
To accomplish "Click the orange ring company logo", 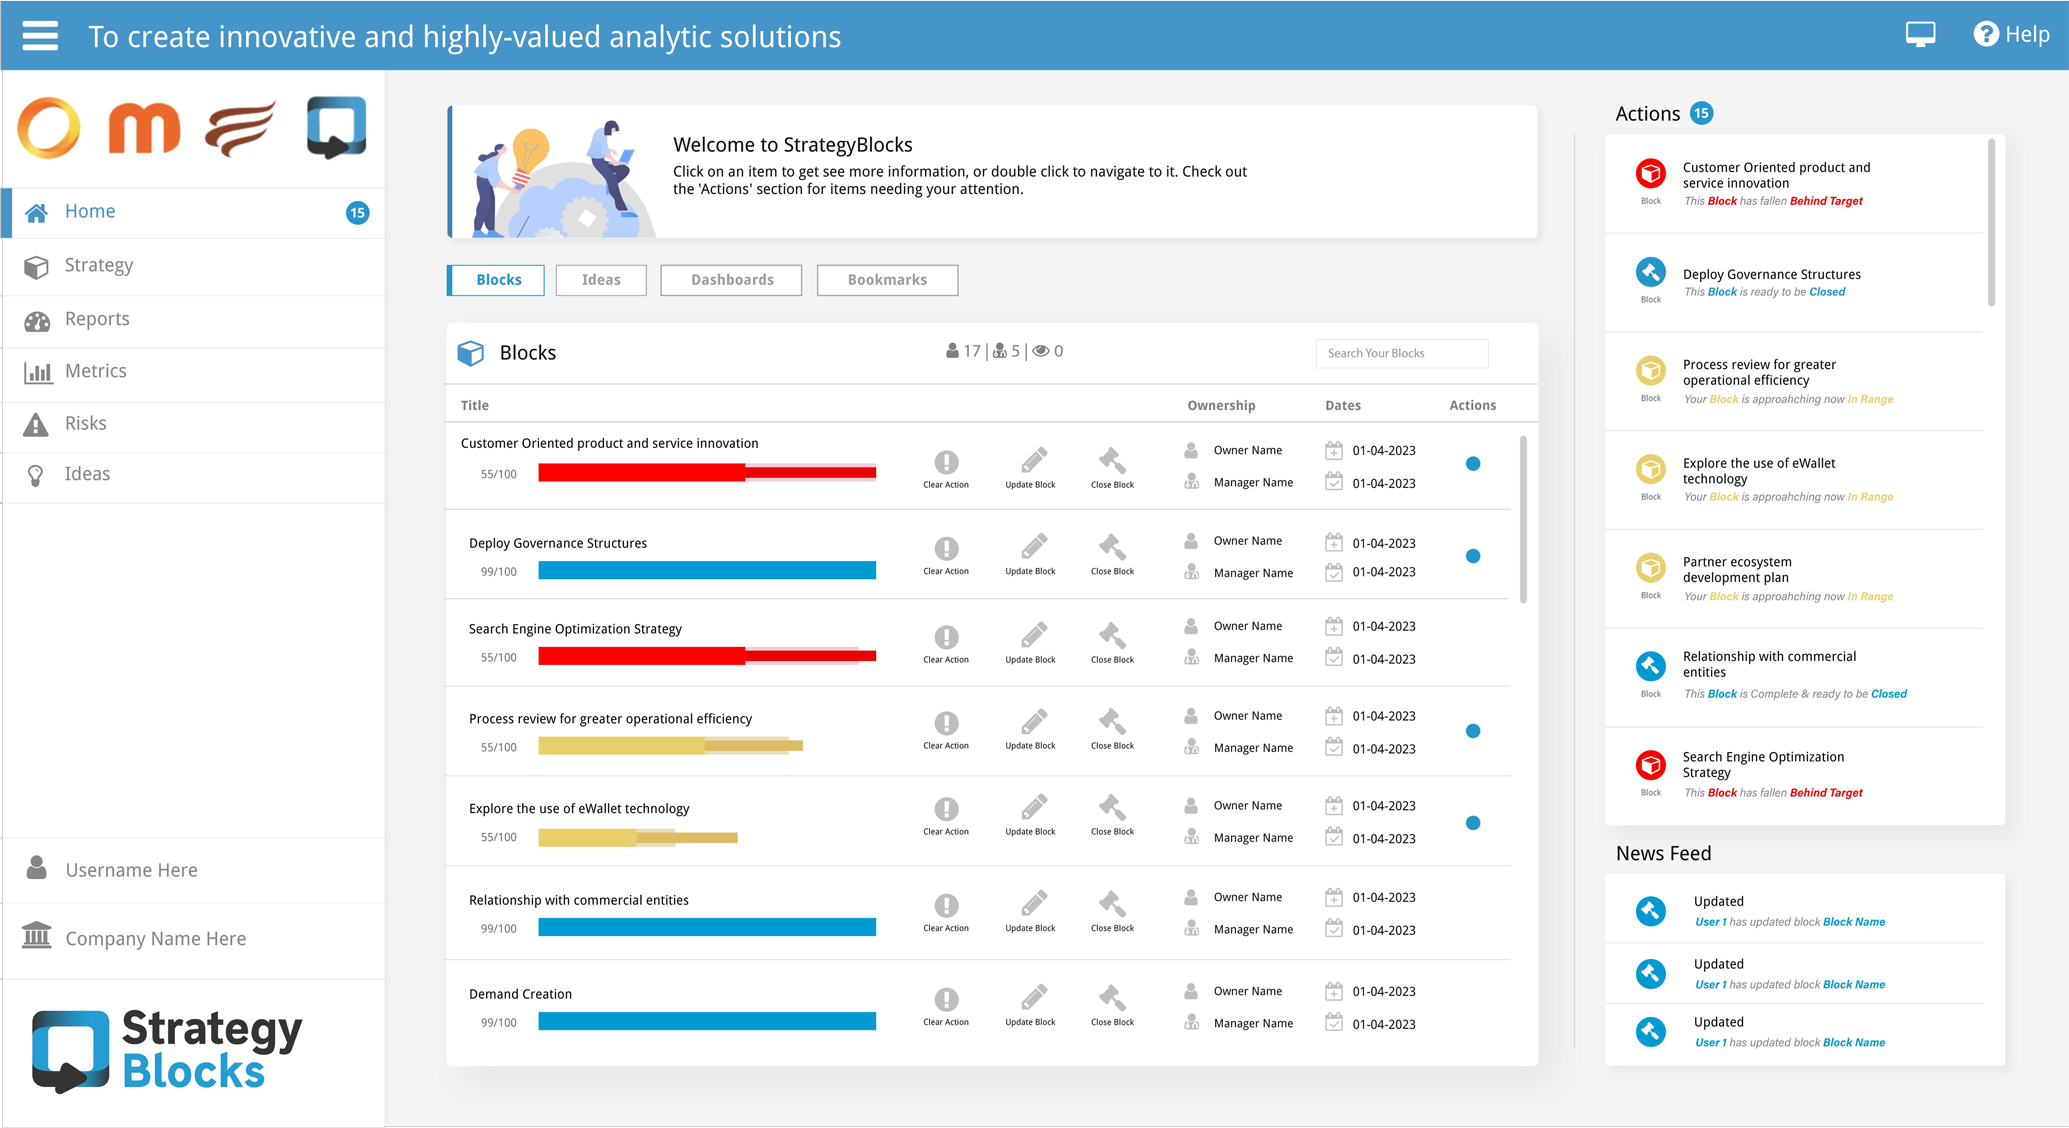I will click(48, 128).
